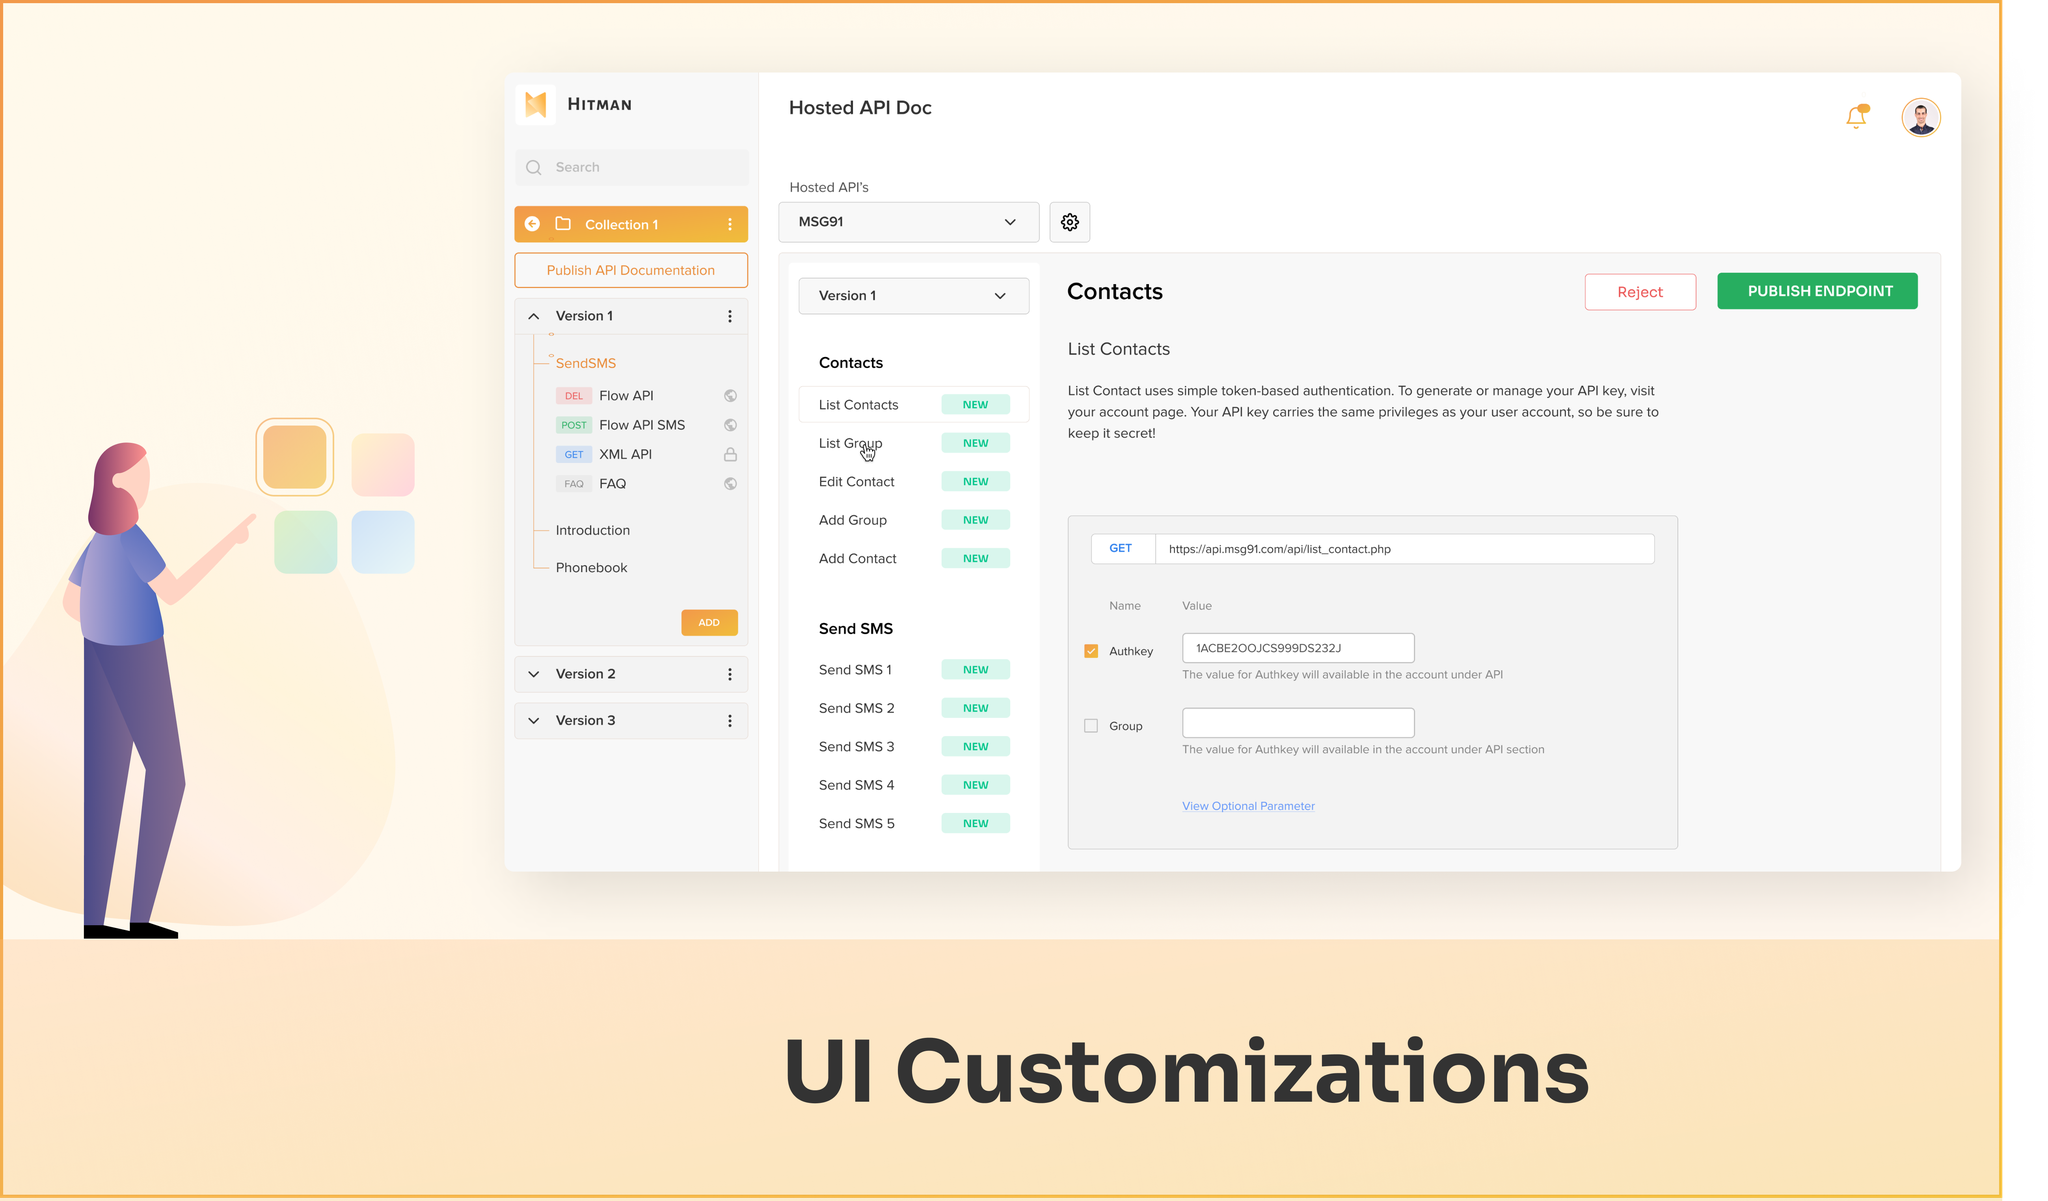
Task: Open Collection 1 three-dot menu
Action: pos(730,224)
